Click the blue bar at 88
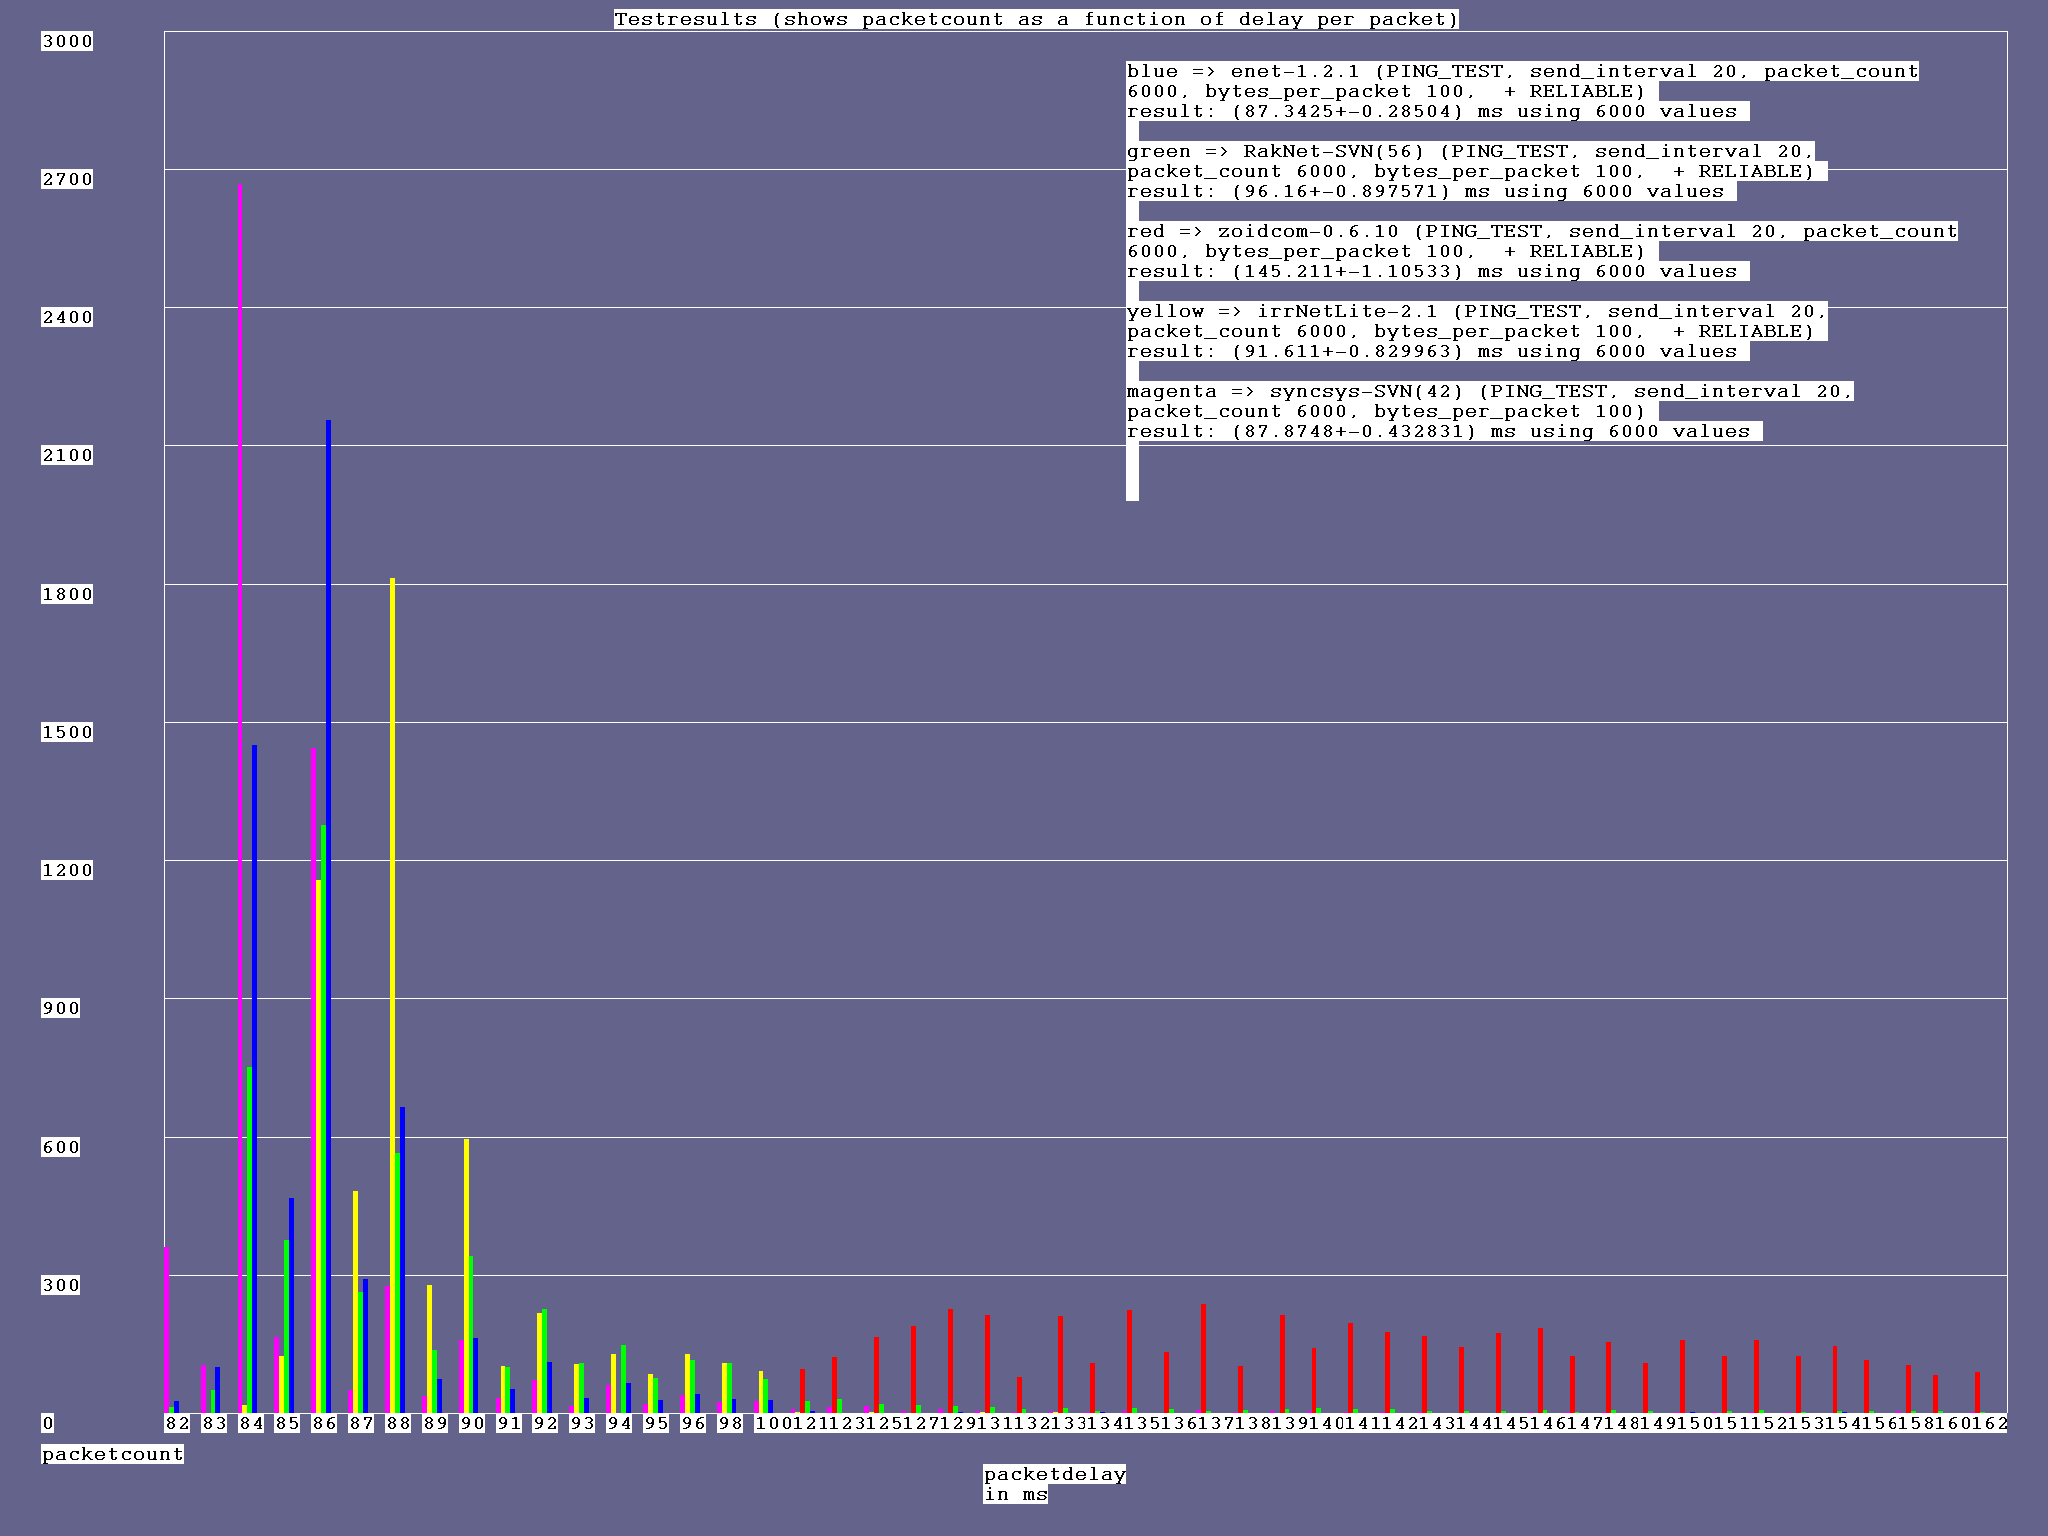The width and height of the screenshot is (2048, 1536). (402, 1260)
